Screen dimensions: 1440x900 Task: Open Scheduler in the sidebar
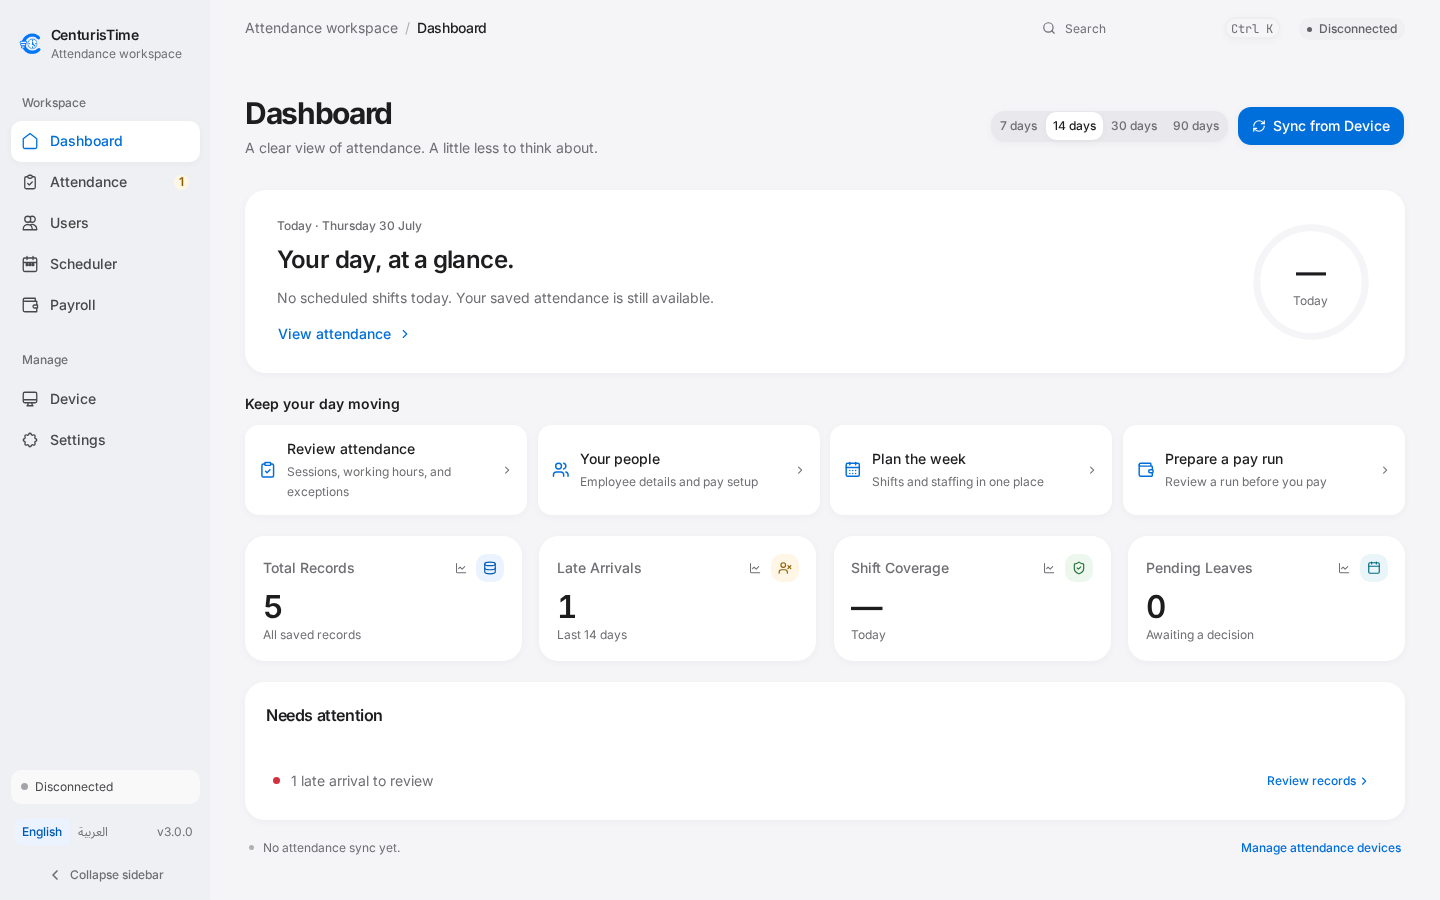click(x=105, y=264)
